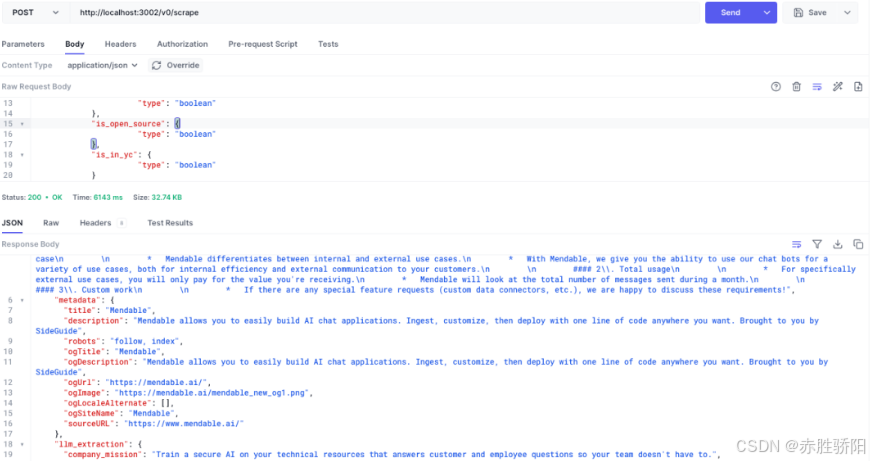Screen dimensions: 870x461
Task: Expand the Save options chevron
Action: tap(847, 12)
